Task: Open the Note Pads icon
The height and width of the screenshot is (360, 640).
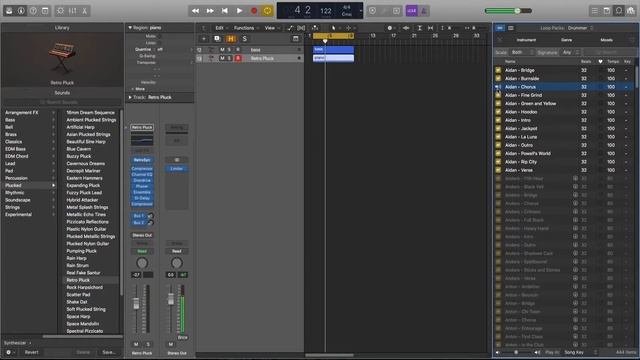Action: pos(607,11)
